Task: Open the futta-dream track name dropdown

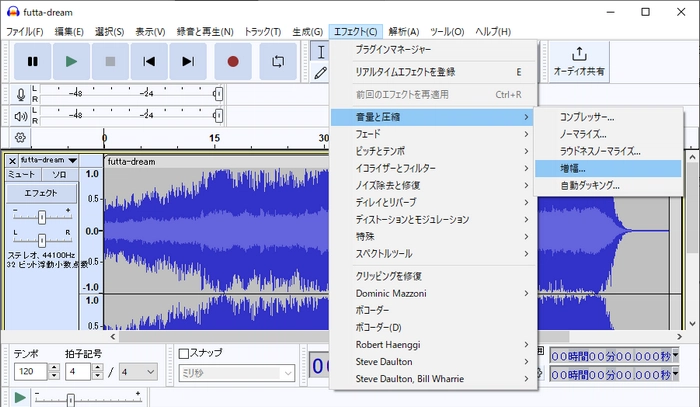Action: pos(45,160)
